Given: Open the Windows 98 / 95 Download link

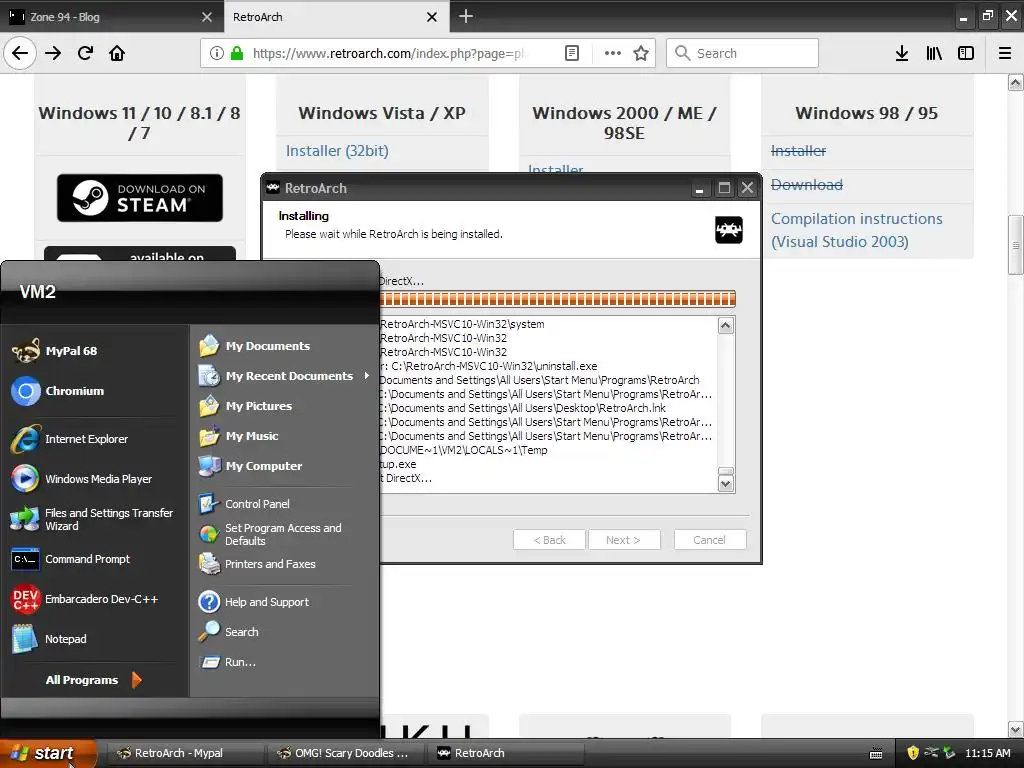Looking at the screenshot, I should (x=807, y=185).
